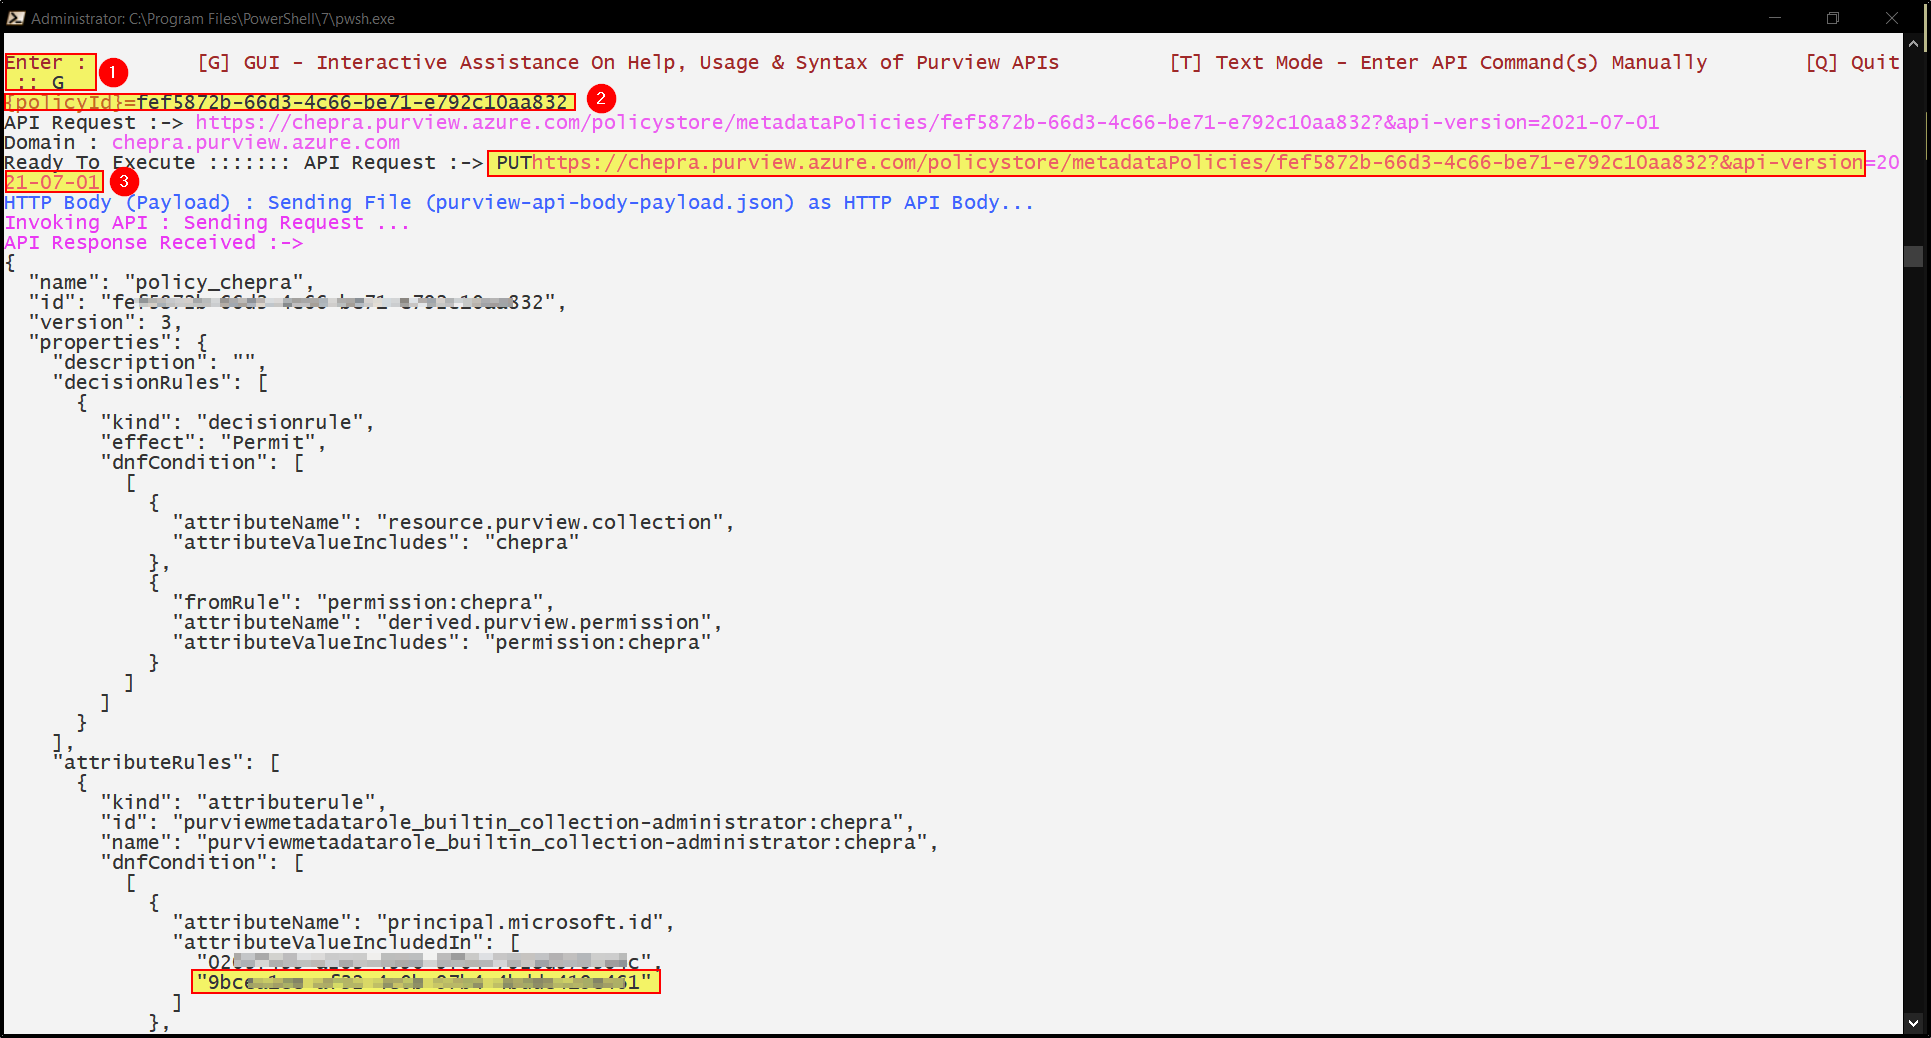
Task: Click the PUT request URL in Ready To Execute
Action: [x=1176, y=163]
